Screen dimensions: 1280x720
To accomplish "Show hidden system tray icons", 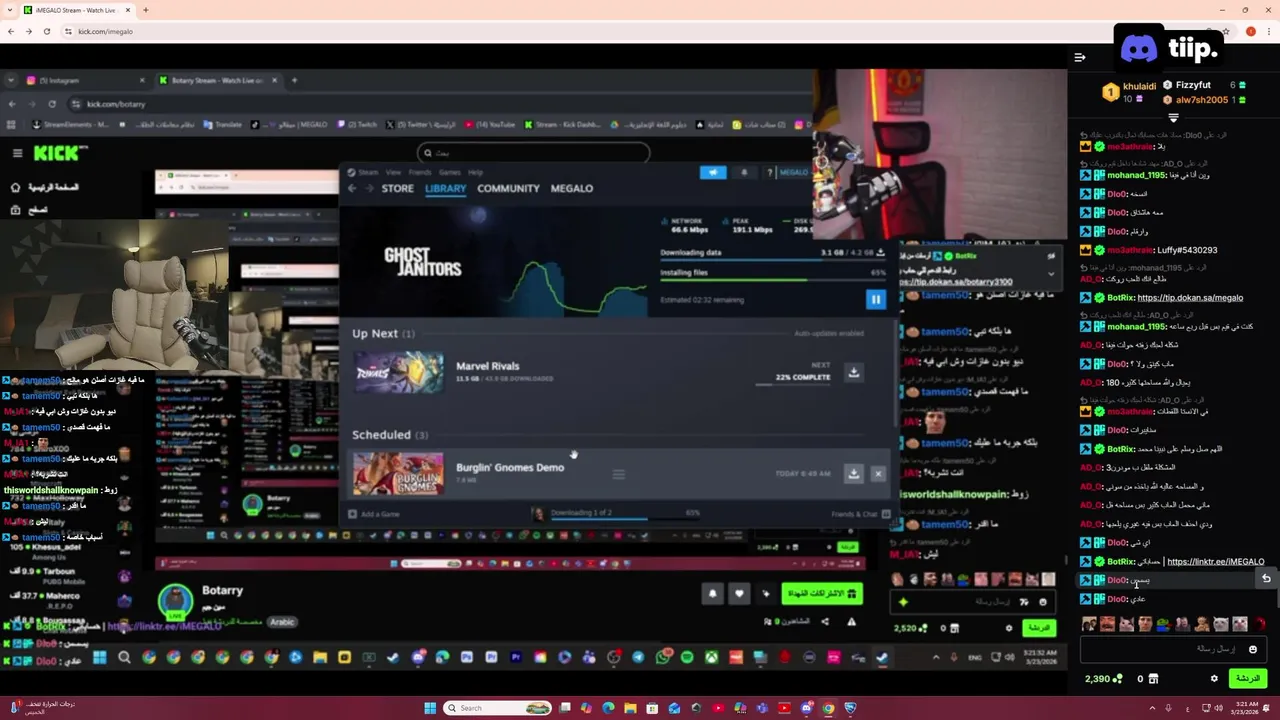I will click(x=1150, y=708).
